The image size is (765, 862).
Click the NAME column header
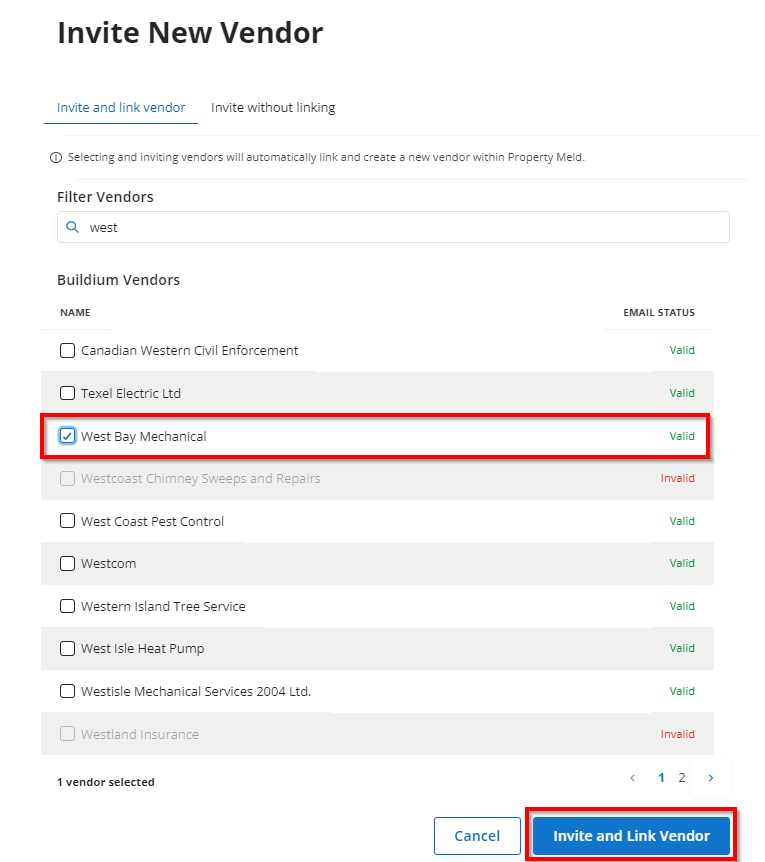click(x=75, y=312)
